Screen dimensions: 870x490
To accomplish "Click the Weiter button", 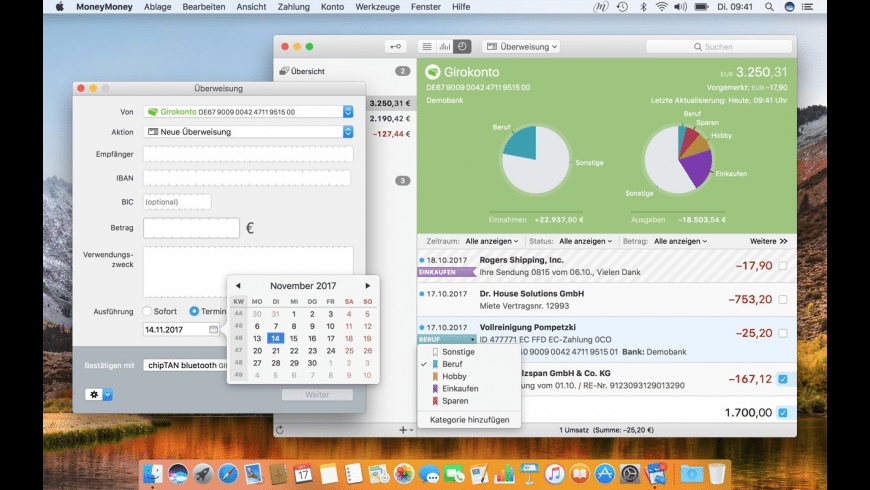I will [x=317, y=395].
